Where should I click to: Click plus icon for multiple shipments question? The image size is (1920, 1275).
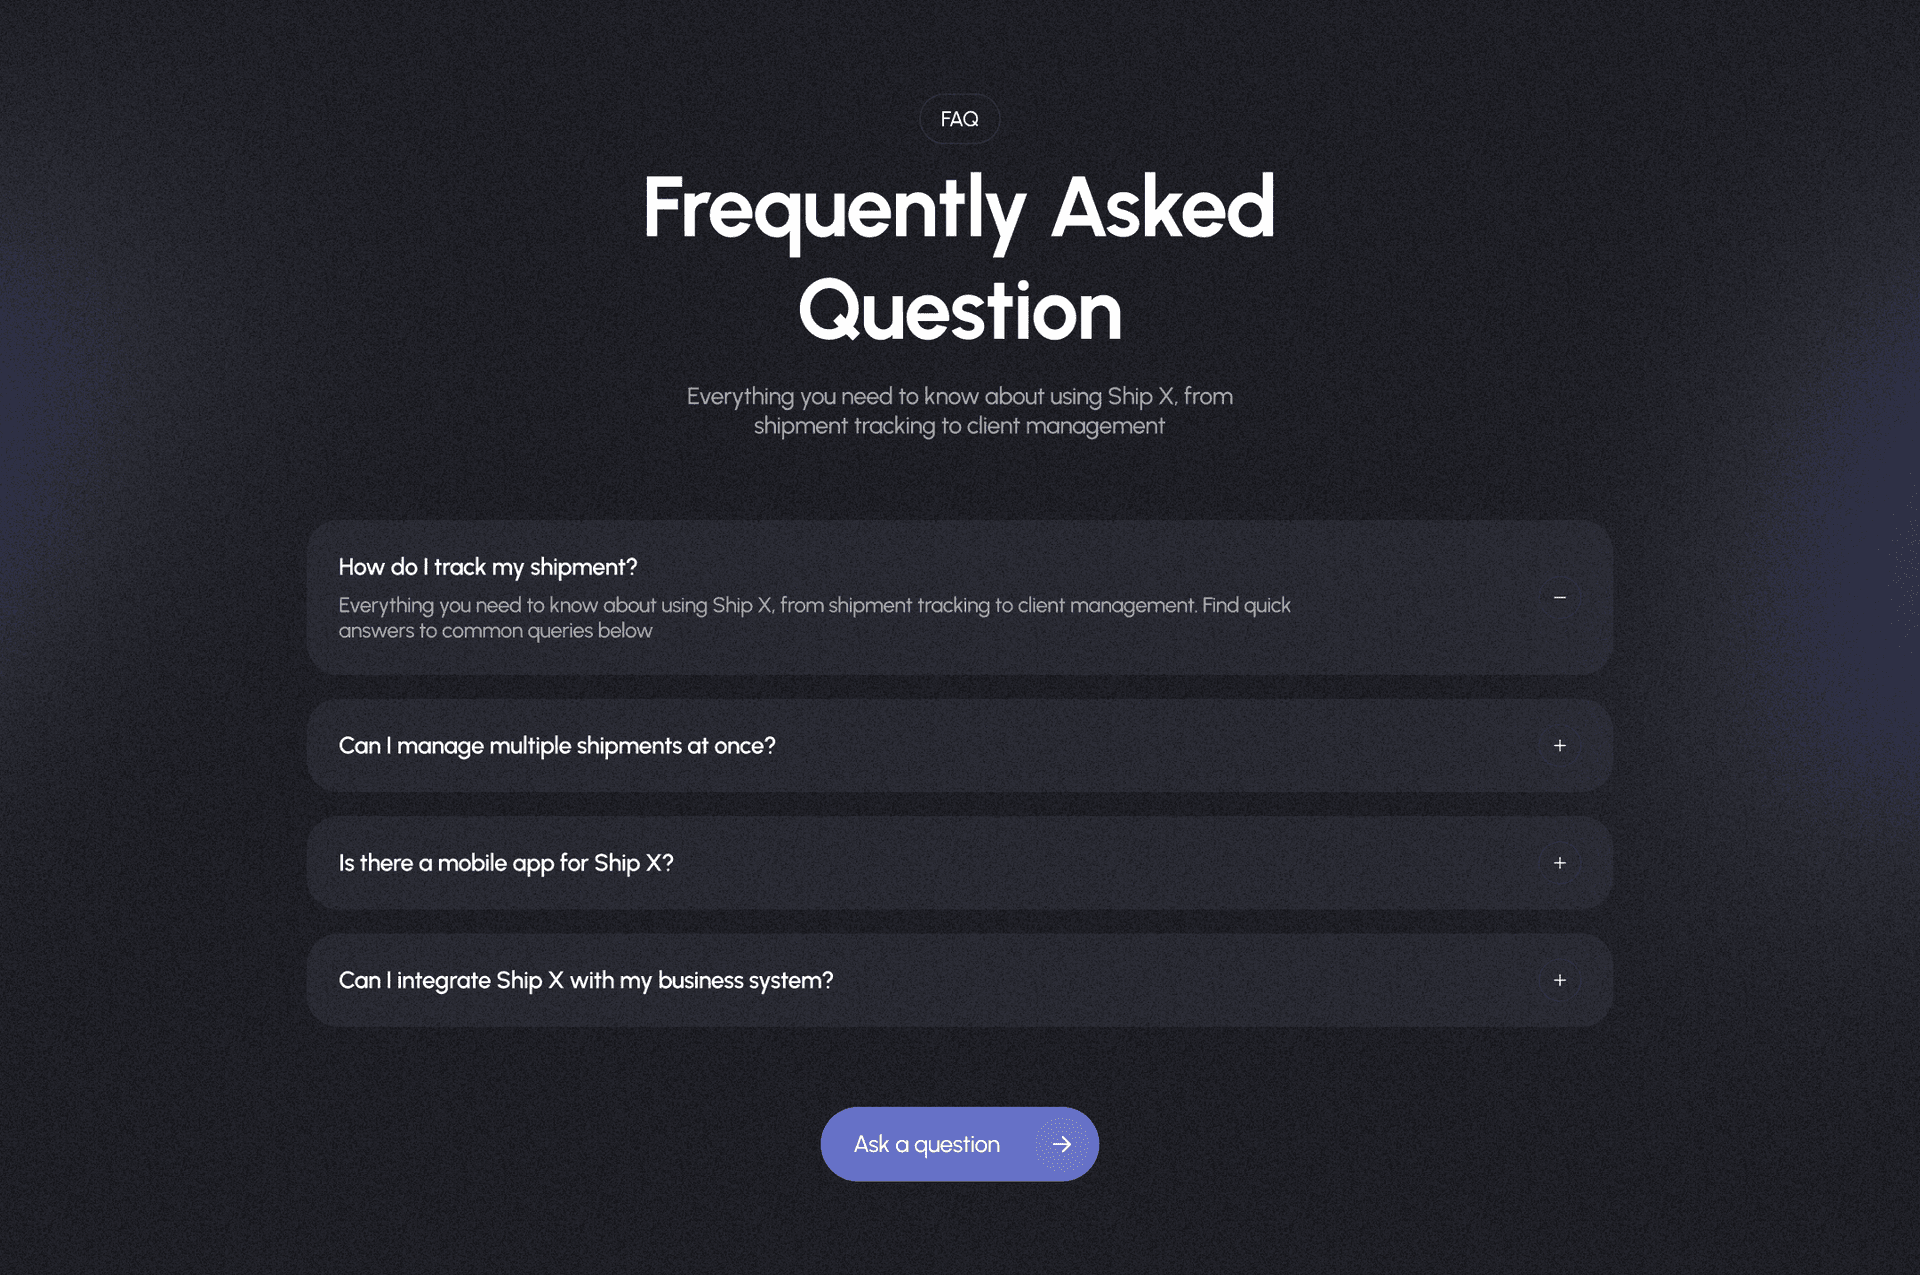[x=1559, y=745]
